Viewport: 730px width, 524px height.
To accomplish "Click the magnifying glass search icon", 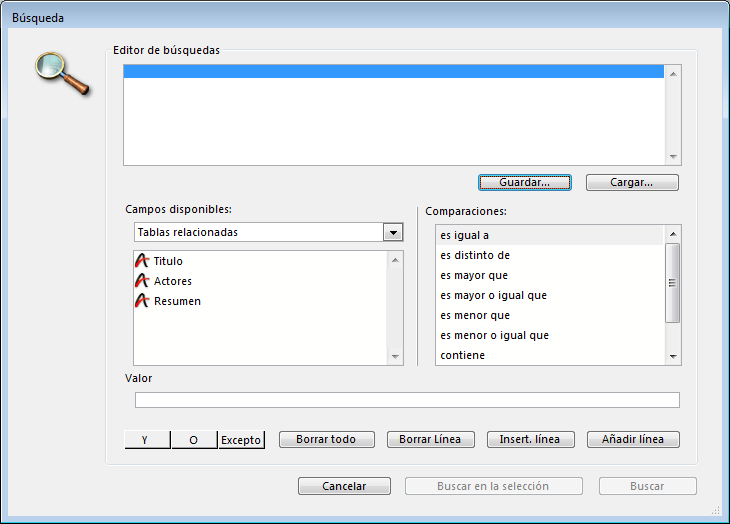I will coord(60,73).
